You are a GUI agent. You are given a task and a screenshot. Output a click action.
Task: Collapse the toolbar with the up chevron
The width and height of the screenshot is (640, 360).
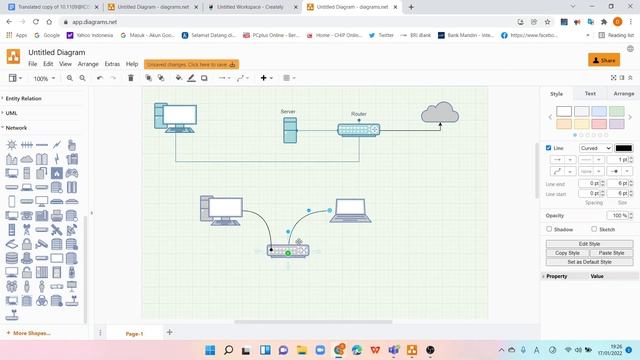click(631, 78)
